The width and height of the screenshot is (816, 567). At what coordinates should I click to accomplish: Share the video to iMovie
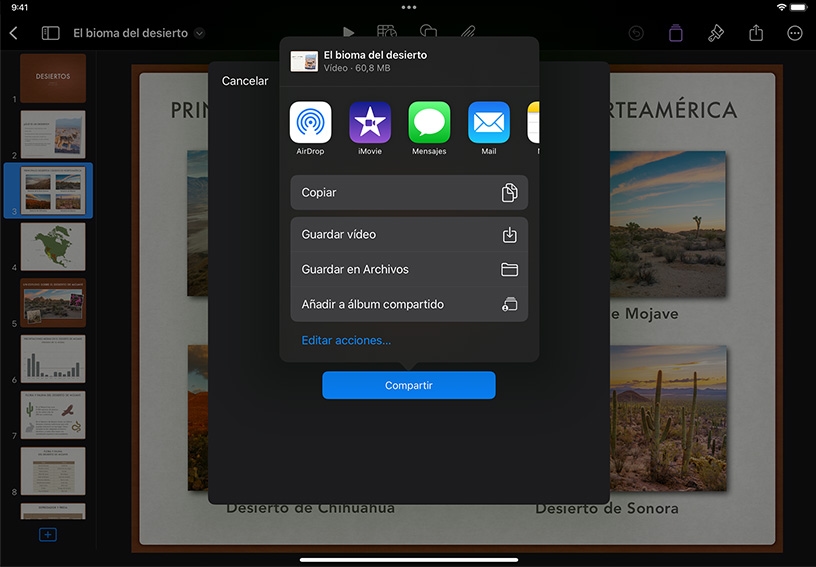[x=369, y=122]
